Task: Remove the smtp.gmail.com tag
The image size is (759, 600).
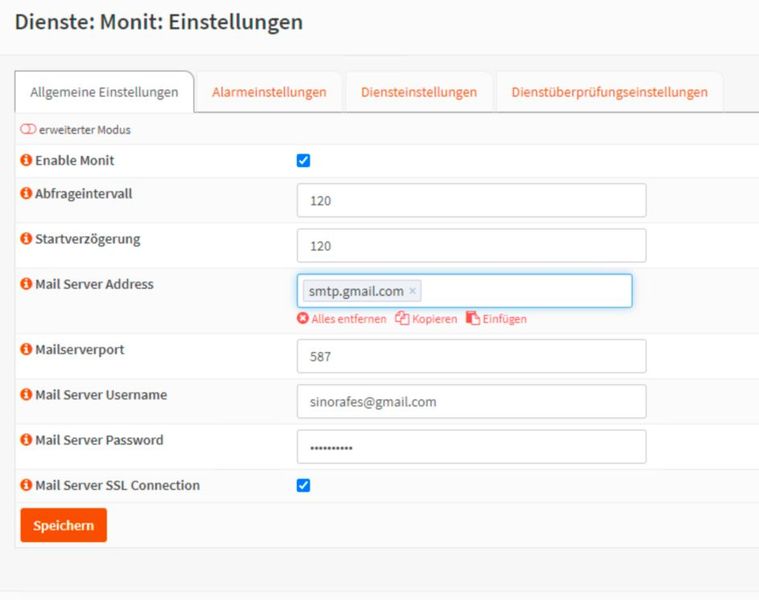Action: pyautogui.click(x=412, y=291)
